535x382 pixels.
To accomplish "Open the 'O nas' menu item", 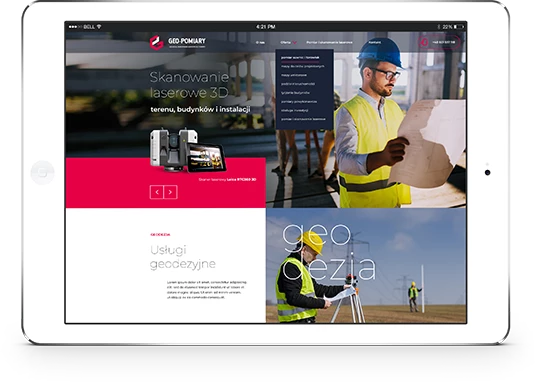I will 260,43.
